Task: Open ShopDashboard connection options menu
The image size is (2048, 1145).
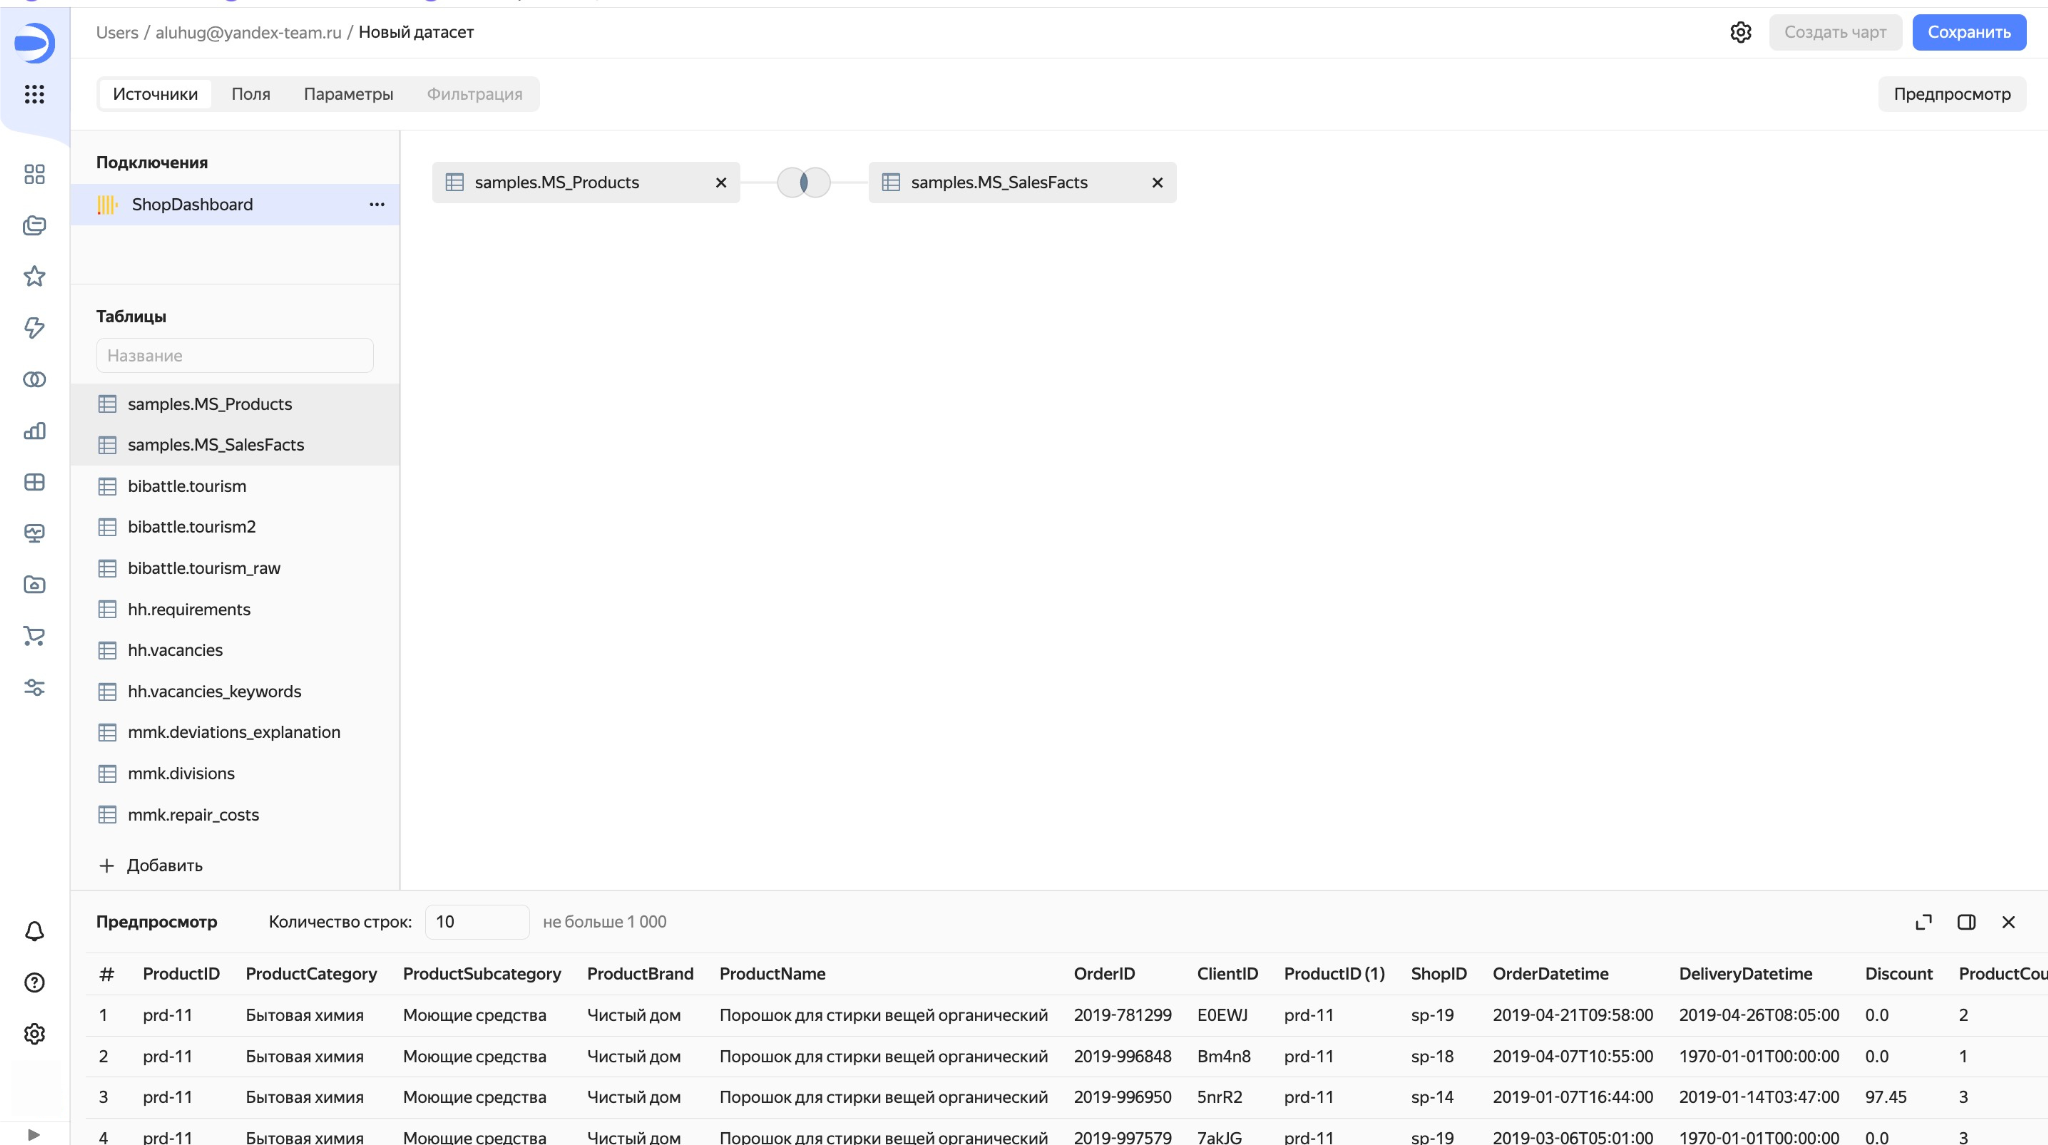Action: click(376, 204)
